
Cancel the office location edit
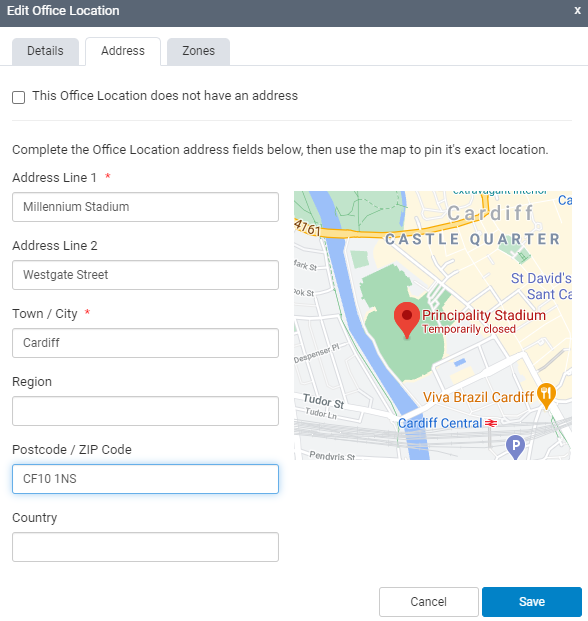(x=429, y=602)
